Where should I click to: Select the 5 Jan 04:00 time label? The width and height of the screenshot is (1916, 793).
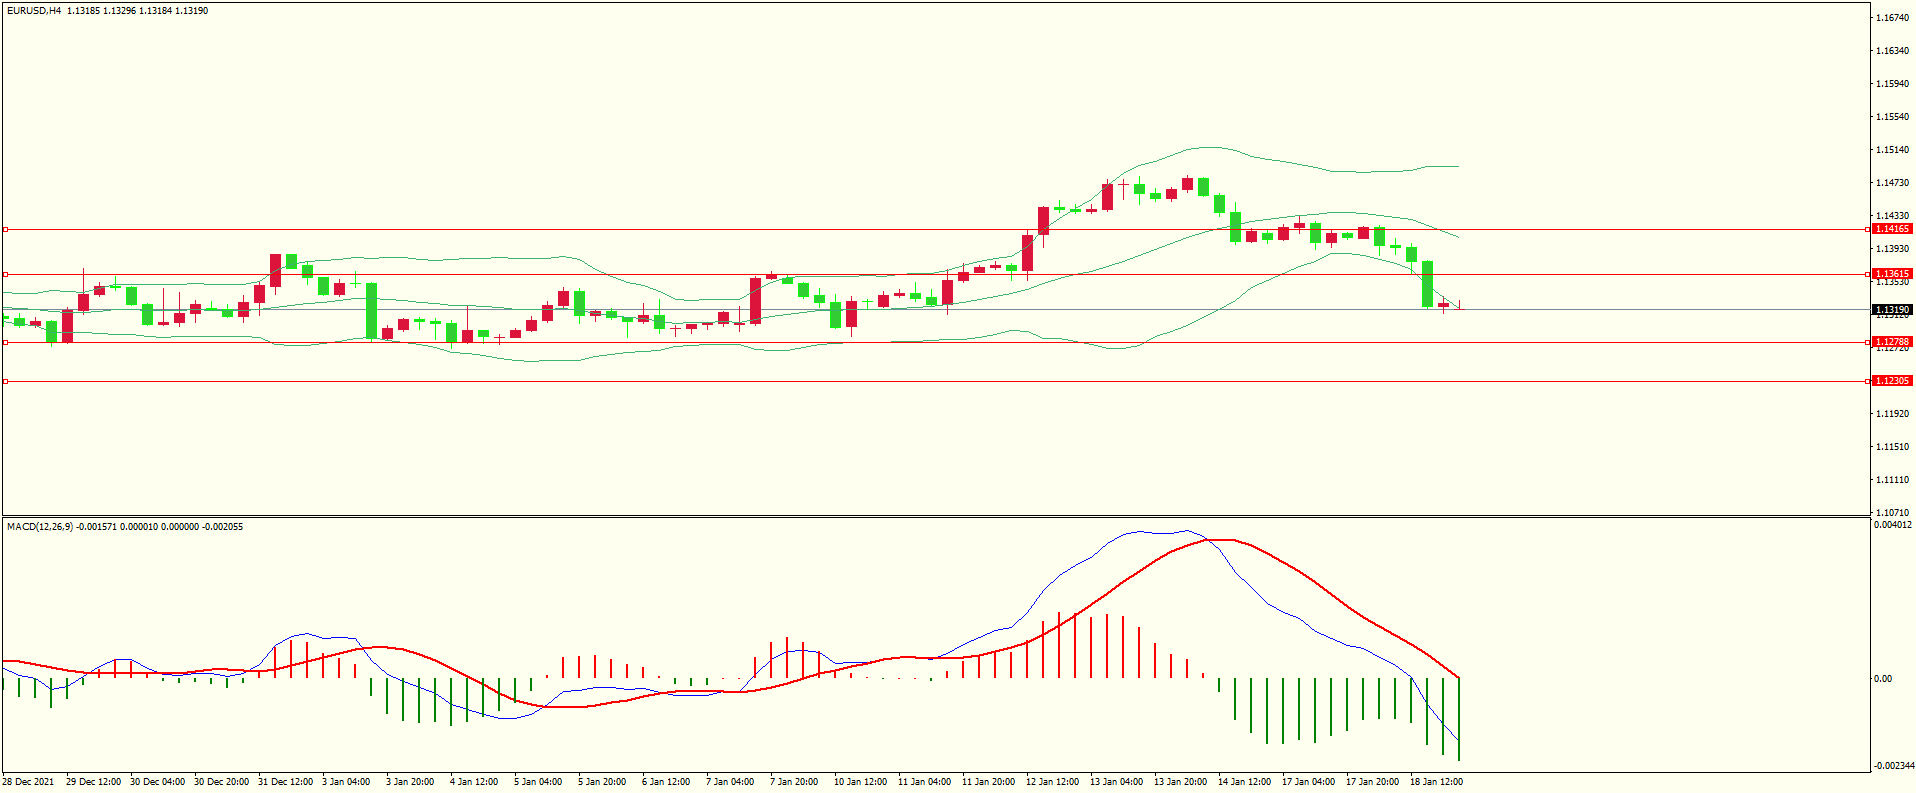[538, 782]
